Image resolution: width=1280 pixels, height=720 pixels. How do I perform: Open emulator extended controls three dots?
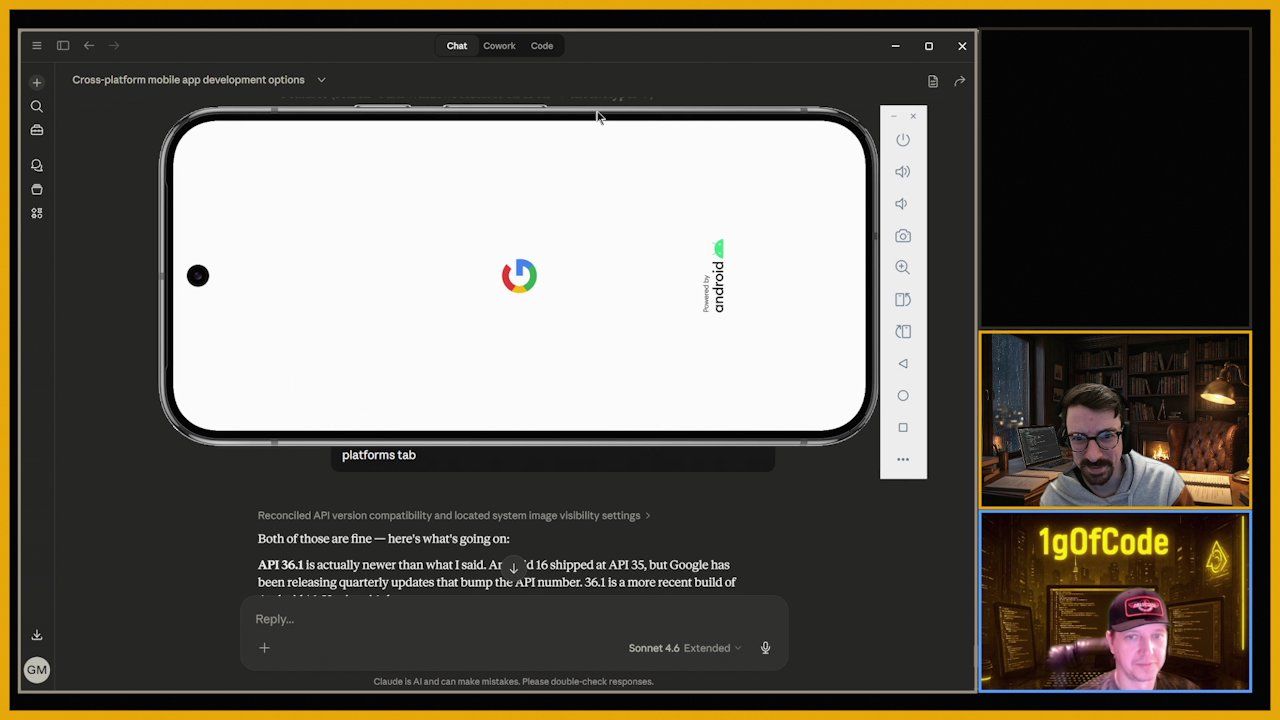click(903, 460)
